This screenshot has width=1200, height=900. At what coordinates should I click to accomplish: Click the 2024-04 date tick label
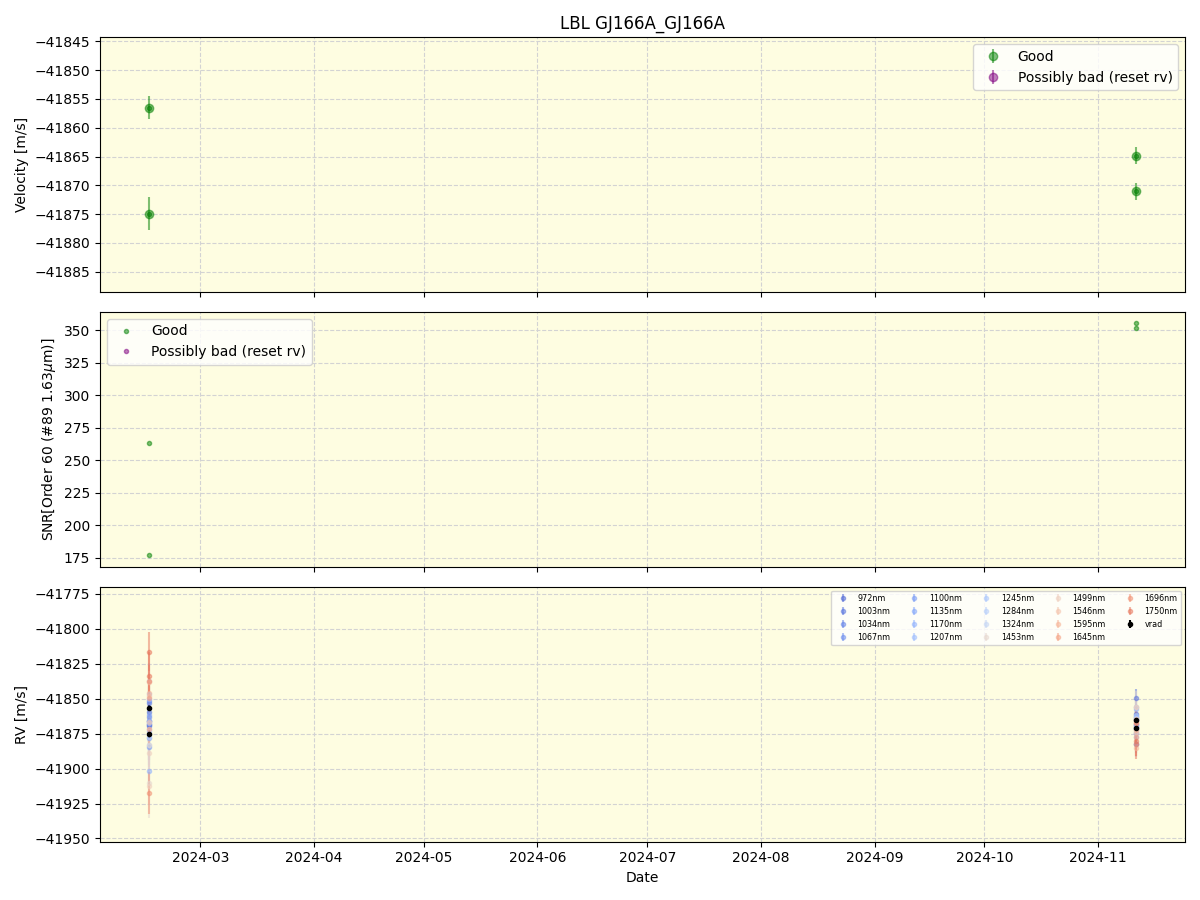coord(314,857)
